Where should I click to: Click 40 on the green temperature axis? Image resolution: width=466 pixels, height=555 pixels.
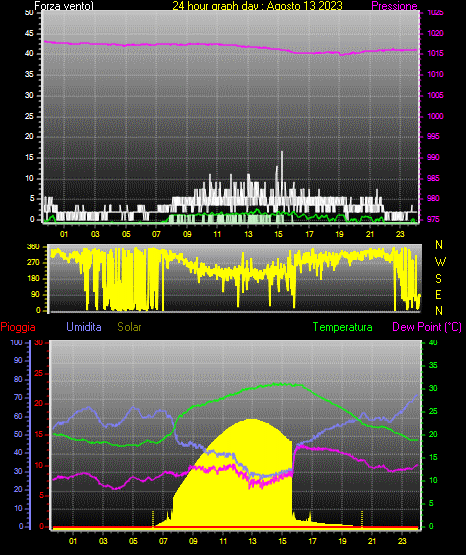(433, 342)
